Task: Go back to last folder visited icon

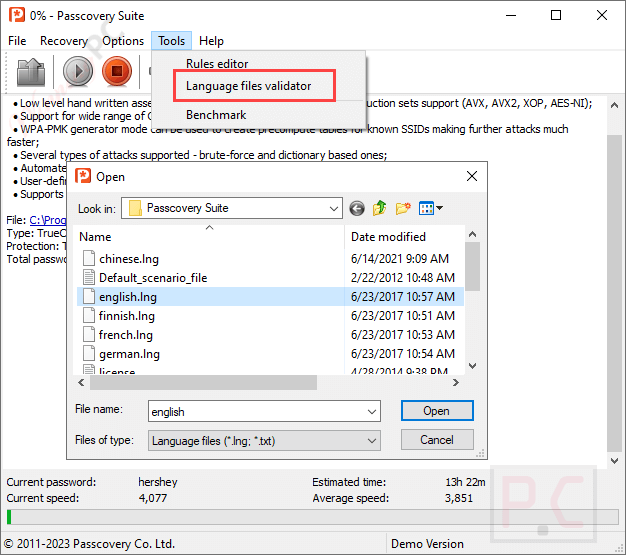Action: [x=357, y=208]
